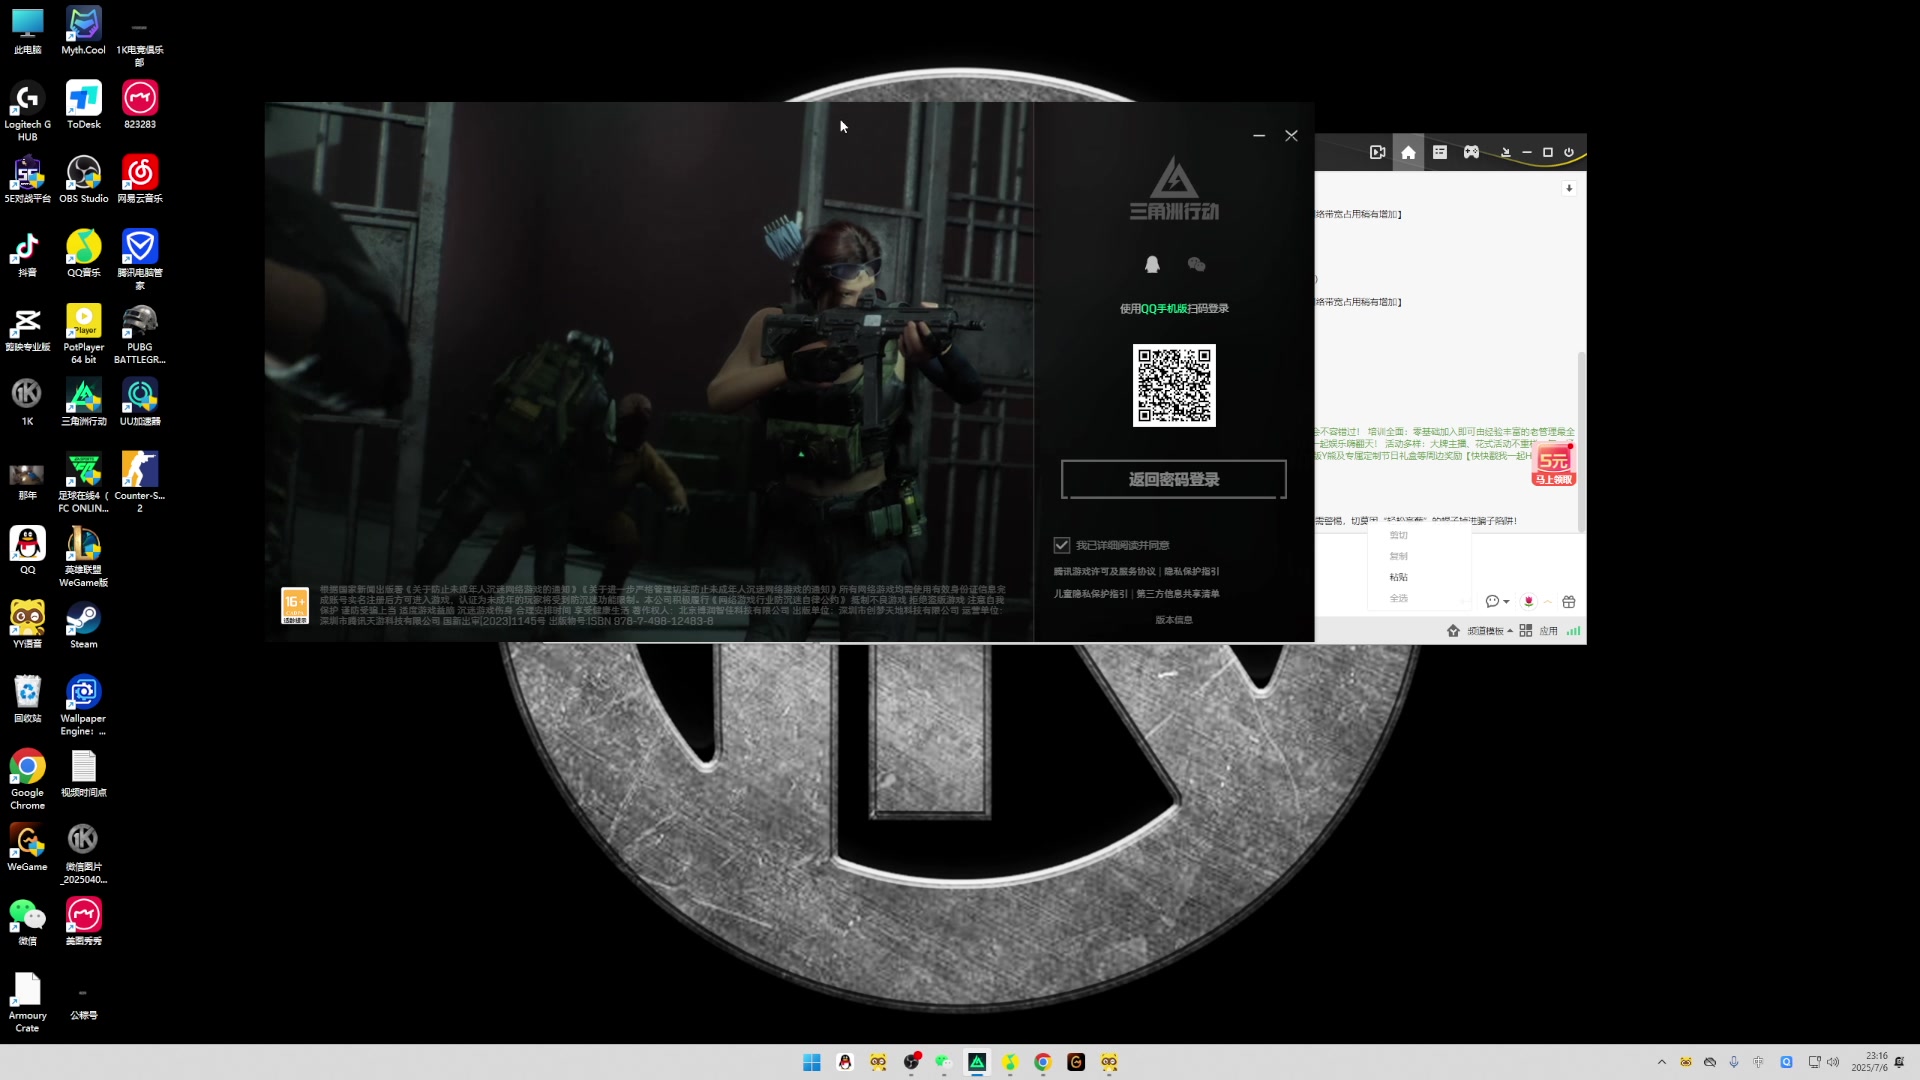The width and height of the screenshot is (1920, 1080).
Task: Click the YY chat vertical scrollbar
Action: (x=1581, y=440)
